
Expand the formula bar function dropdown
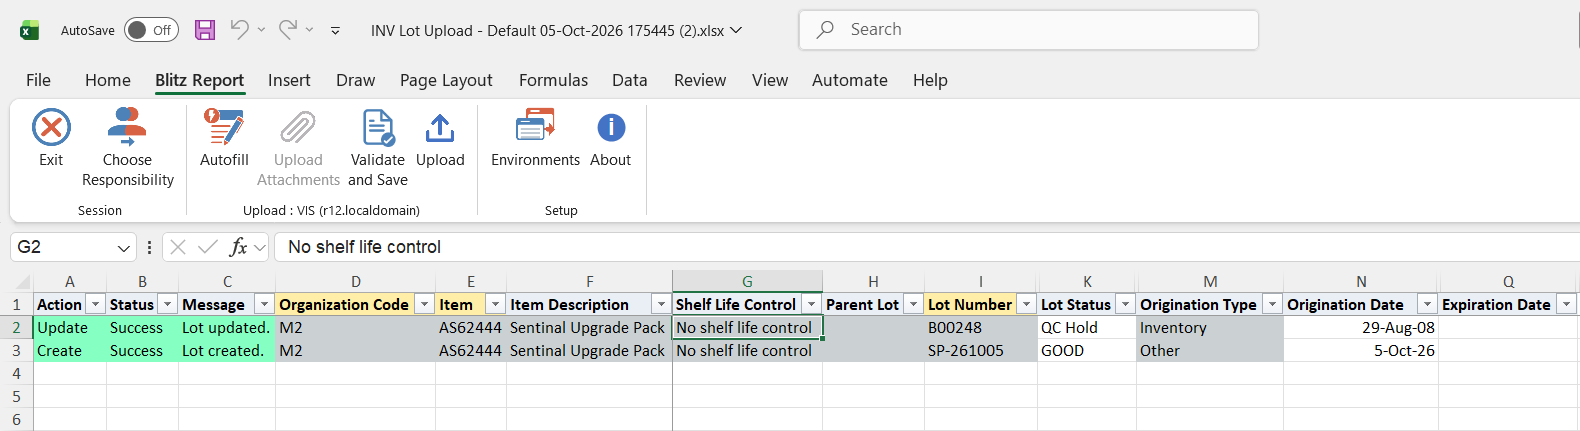(x=260, y=247)
